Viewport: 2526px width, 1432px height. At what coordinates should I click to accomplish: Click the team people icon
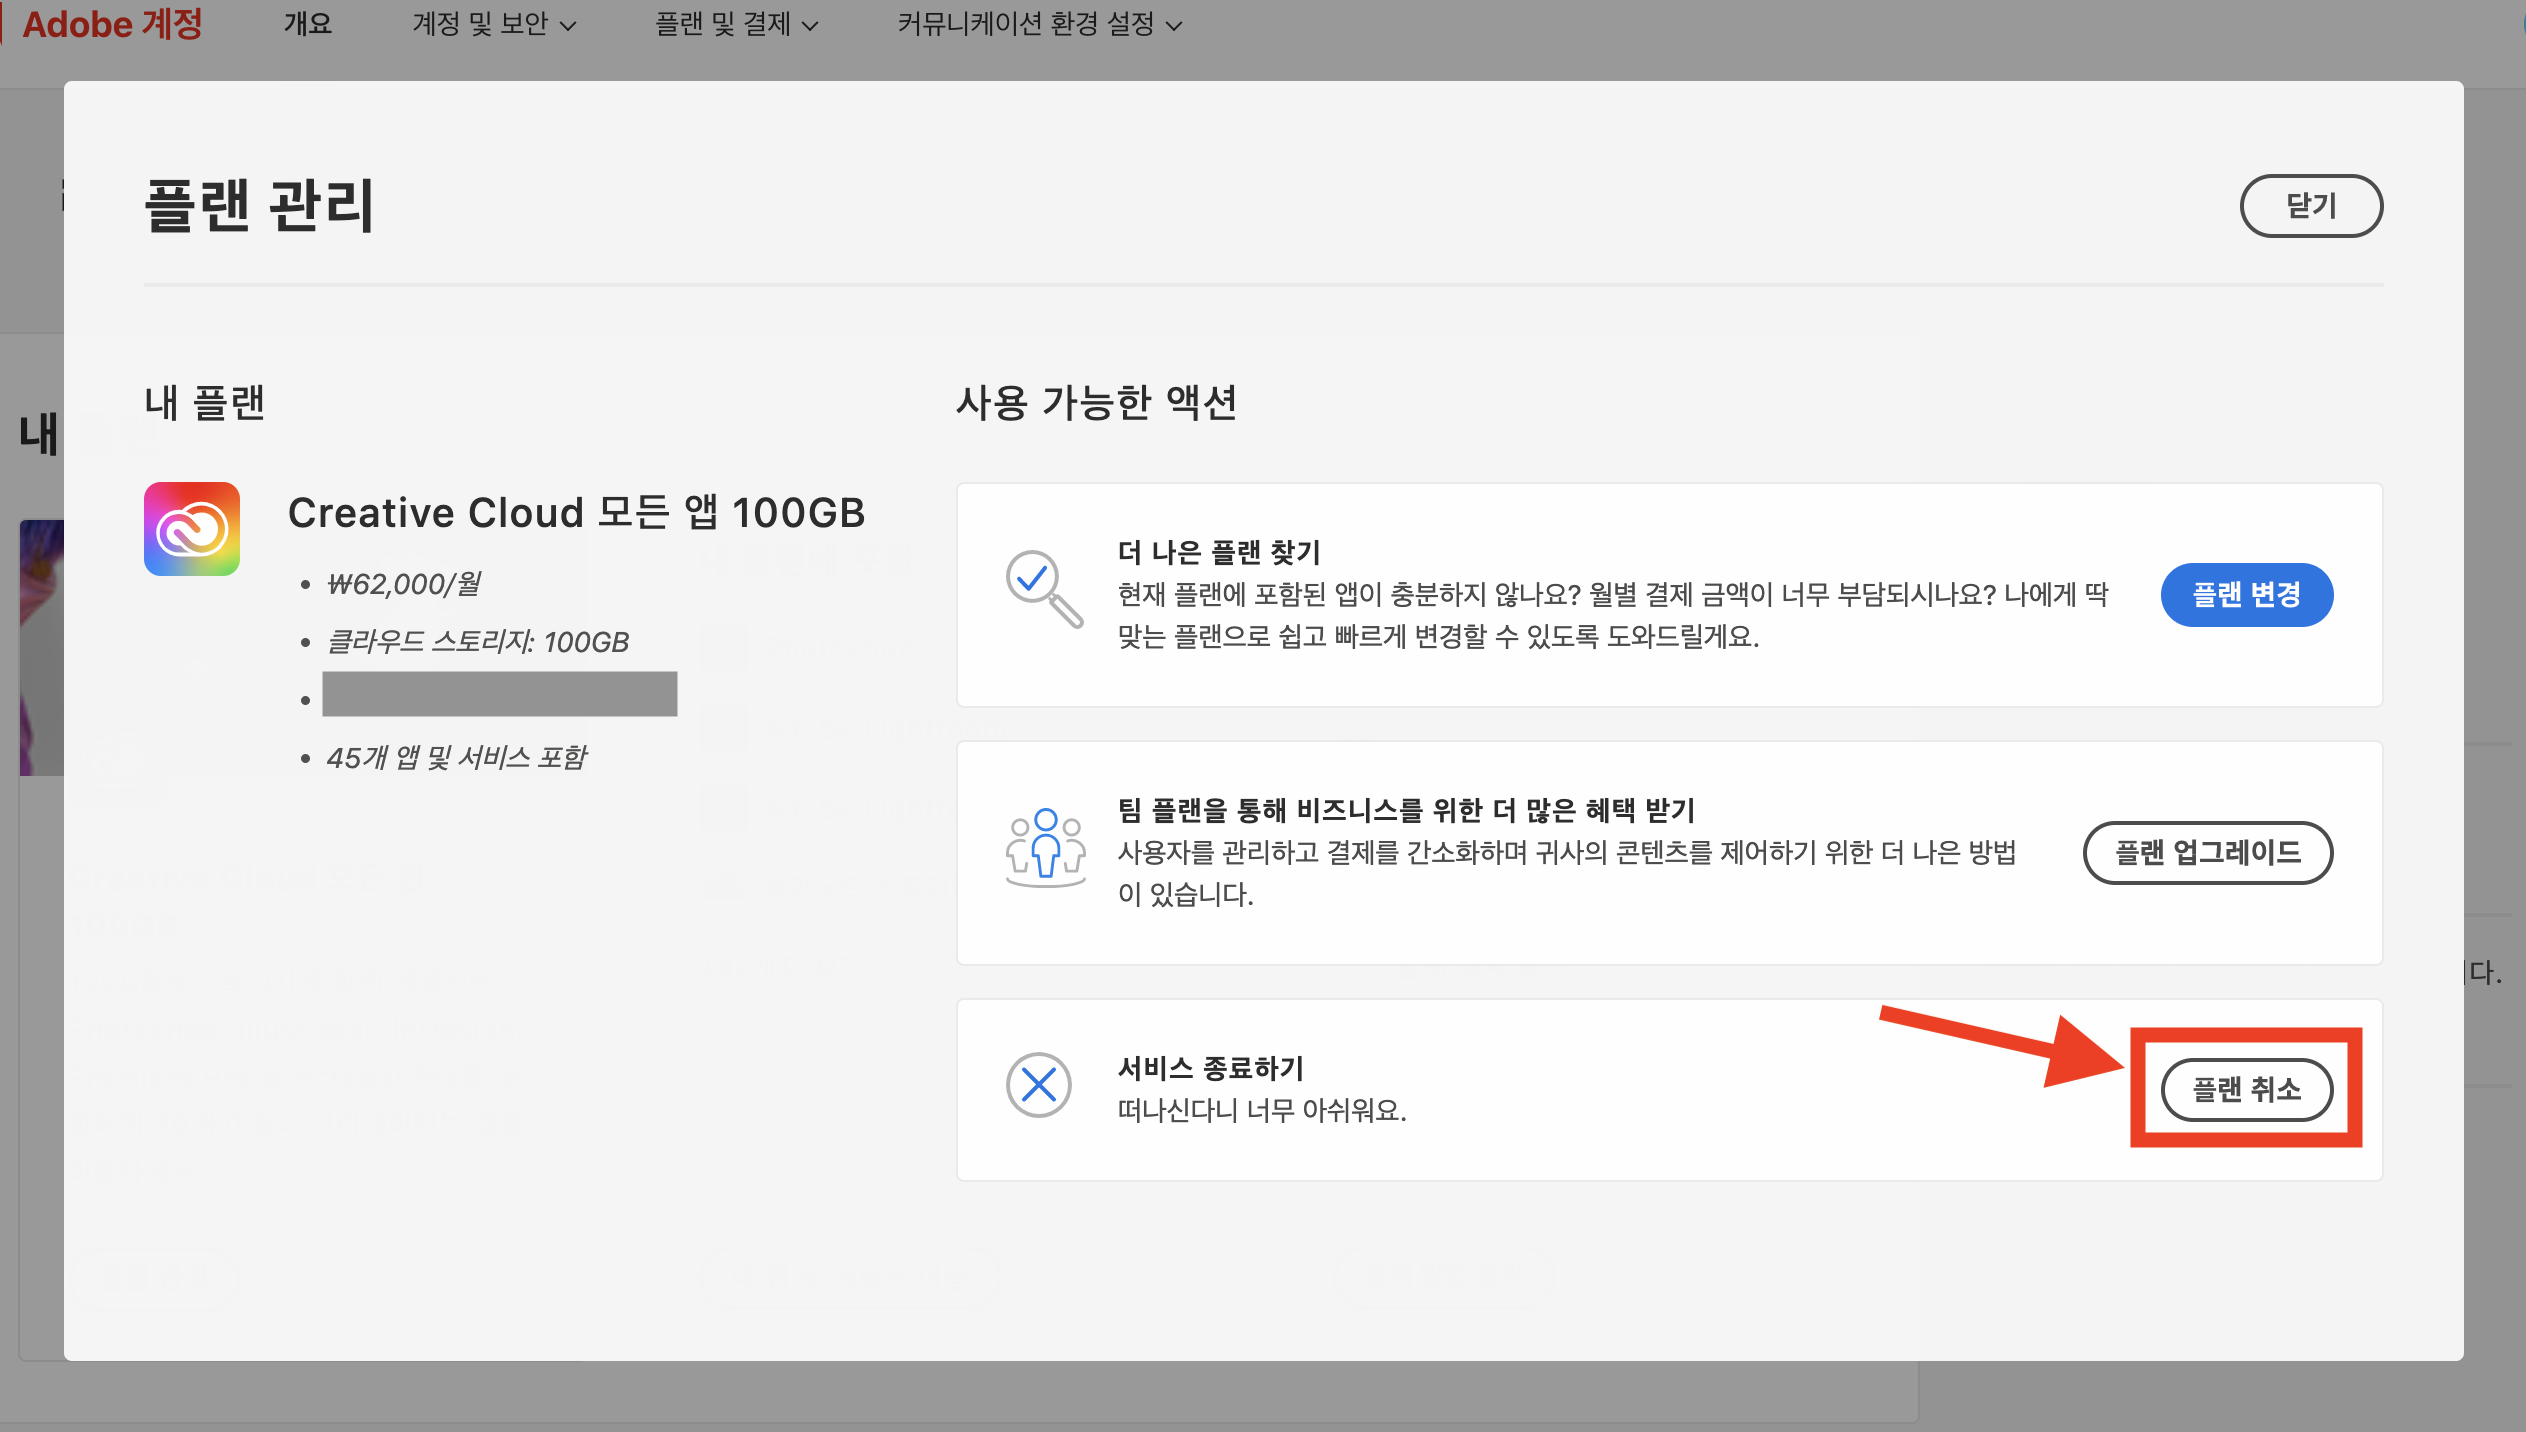point(1045,847)
